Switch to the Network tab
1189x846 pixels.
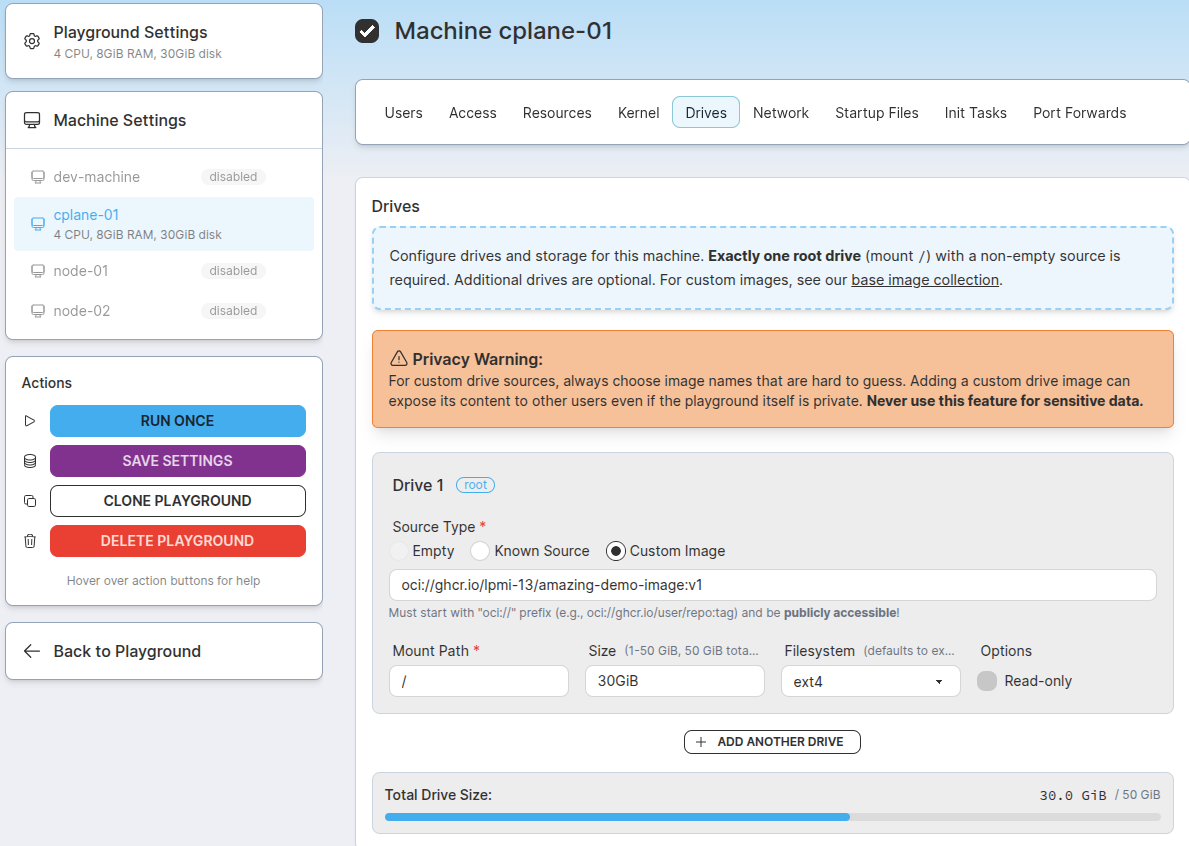781,113
